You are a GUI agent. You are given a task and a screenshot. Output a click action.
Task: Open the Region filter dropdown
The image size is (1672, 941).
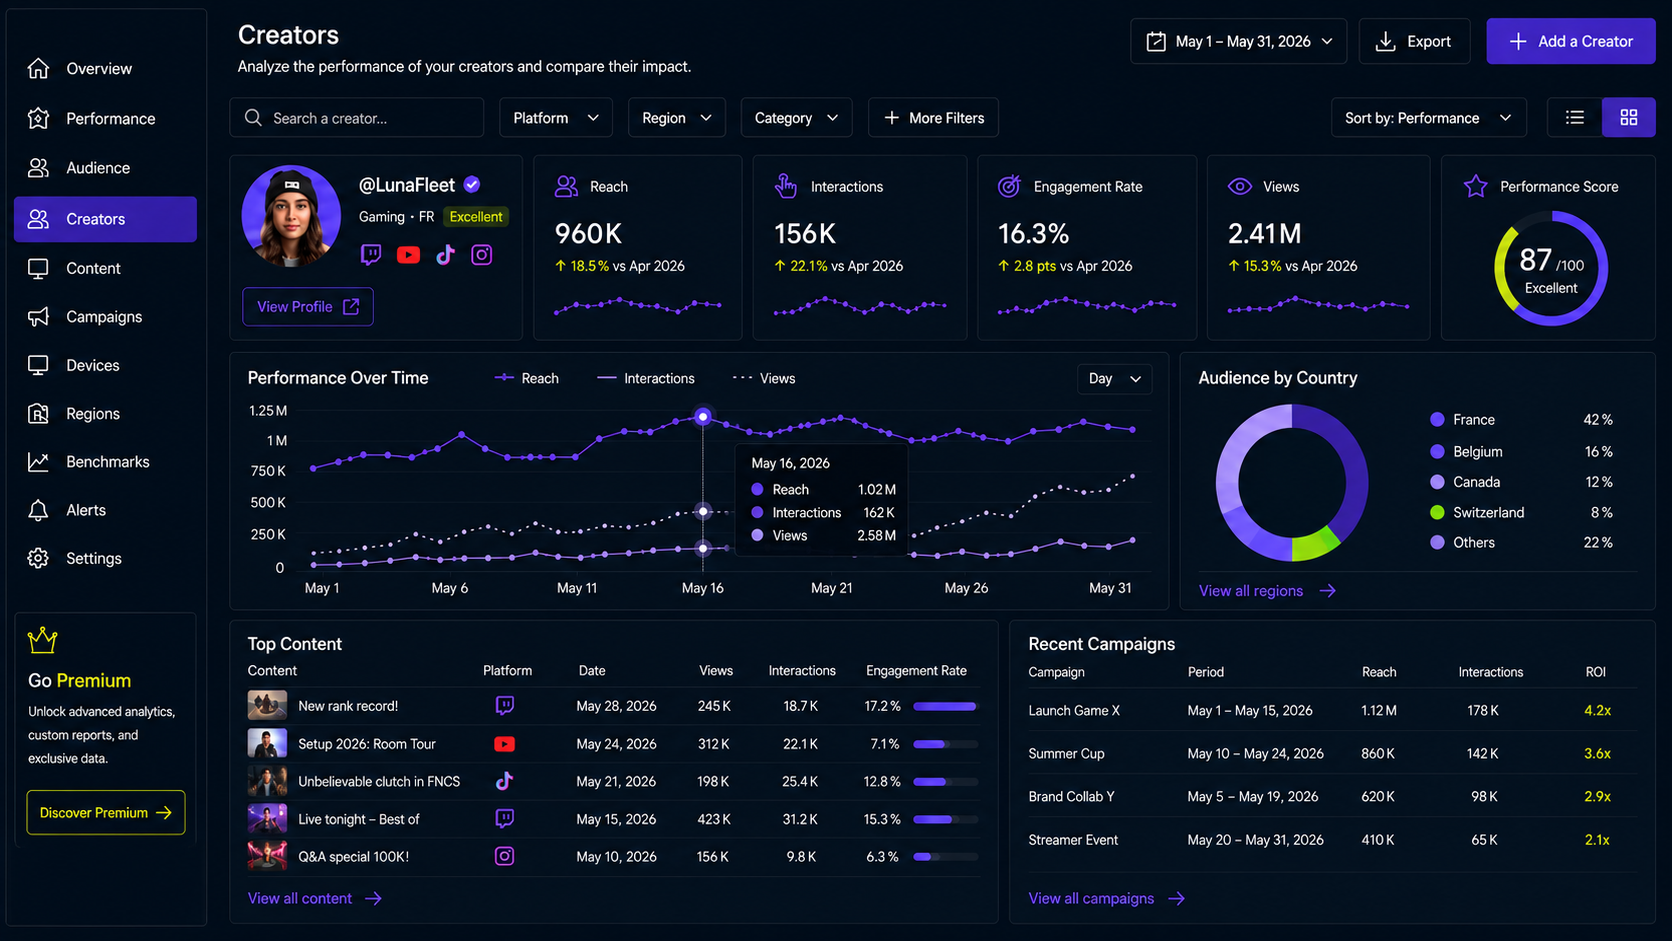pyautogui.click(x=677, y=118)
